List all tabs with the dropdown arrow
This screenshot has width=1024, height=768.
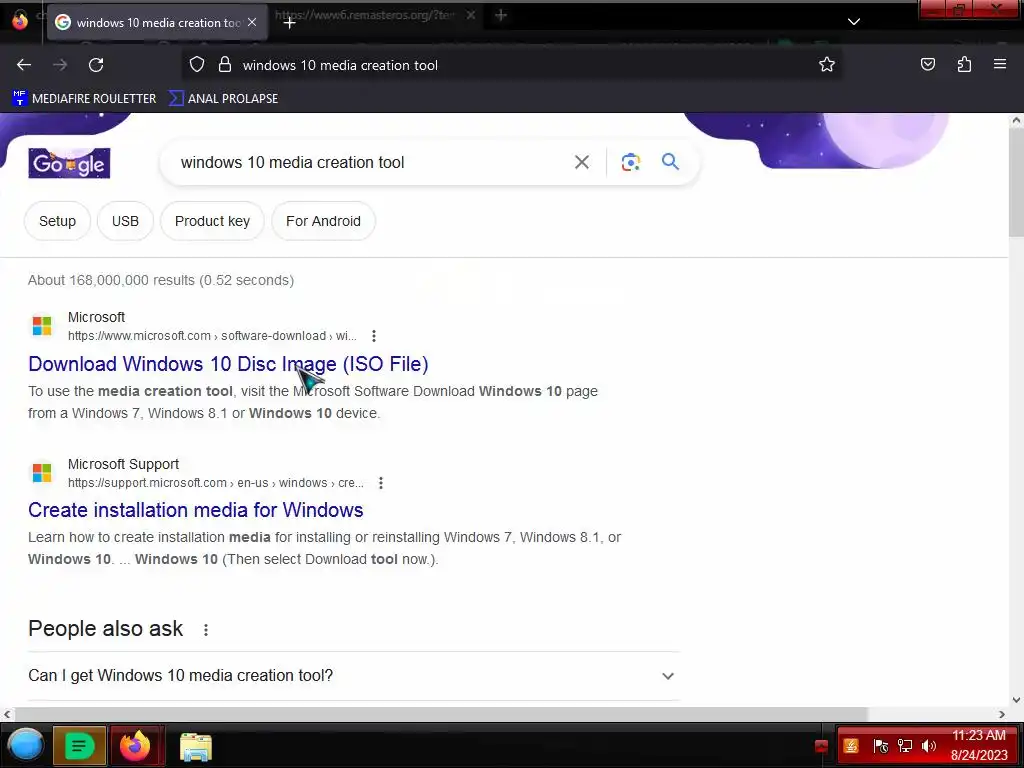854,22
